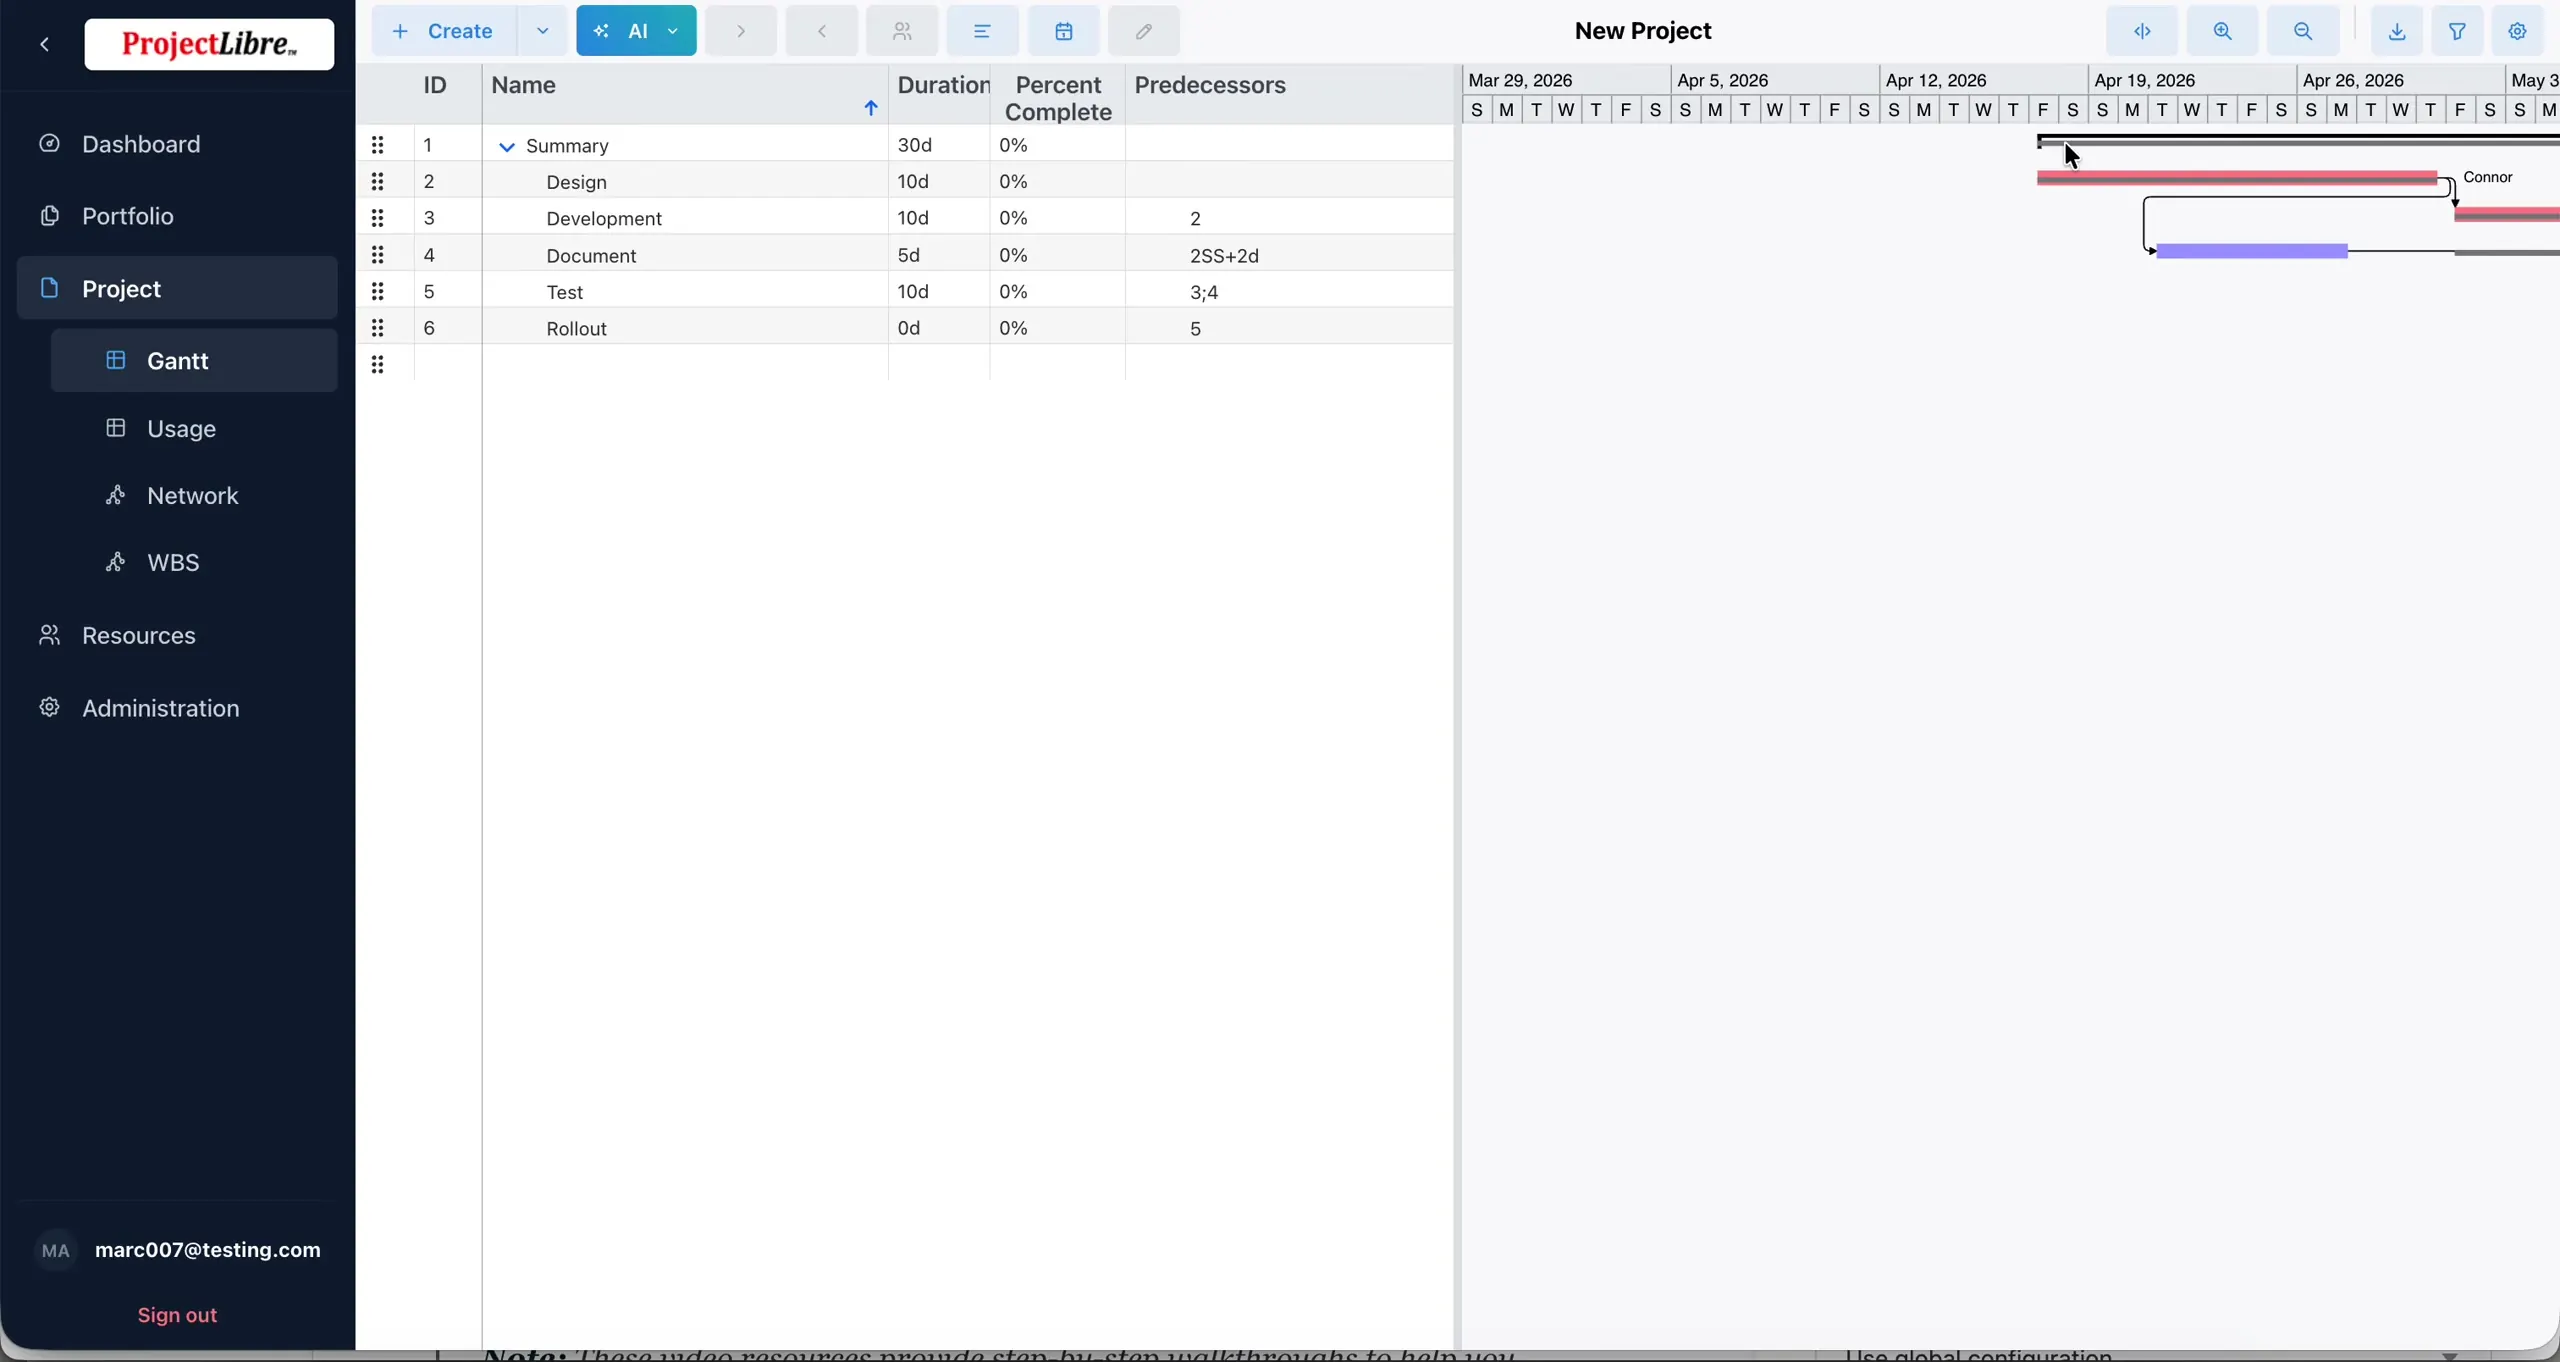Click the indent right-arrow toolbar icon
The height and width of the screenshot is (1362, 2560).
741,31
